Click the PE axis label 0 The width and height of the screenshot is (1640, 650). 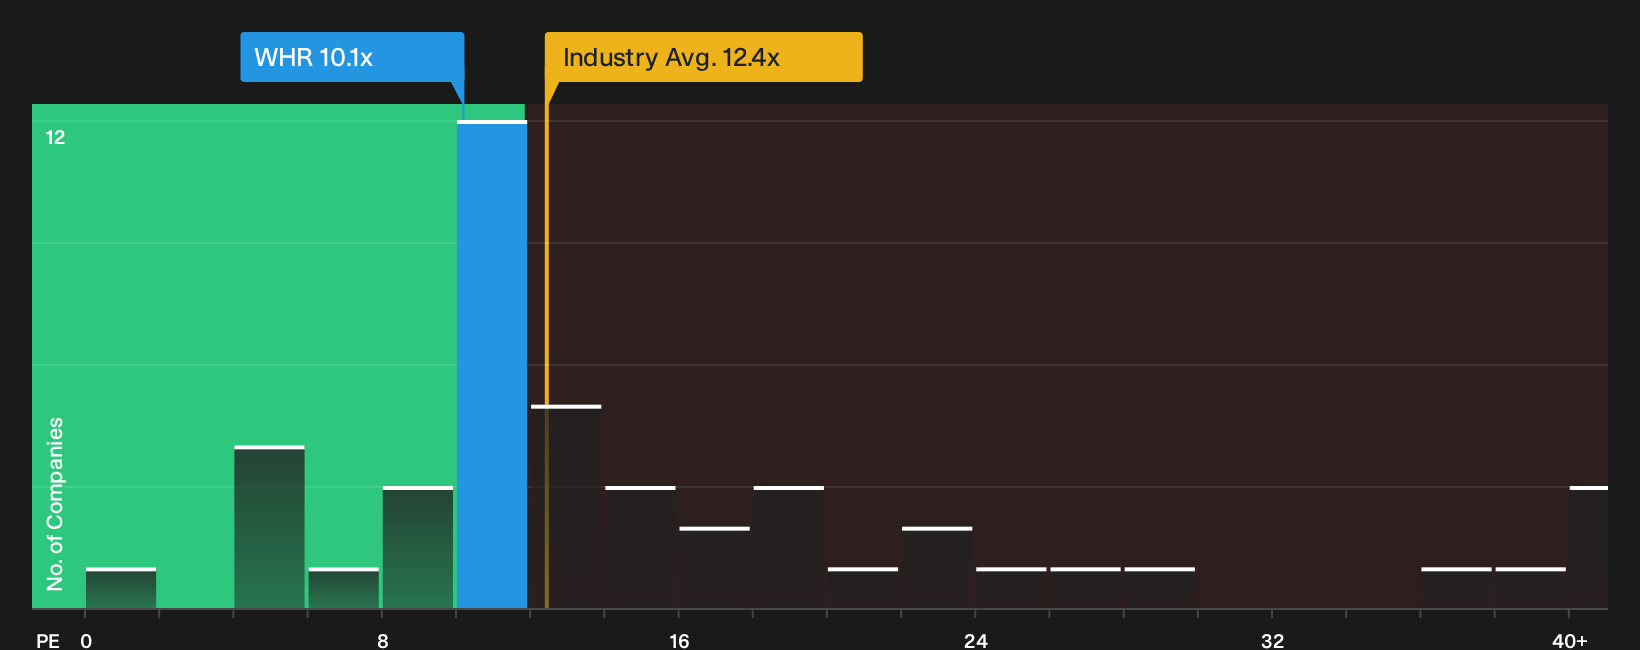point(86,640)
